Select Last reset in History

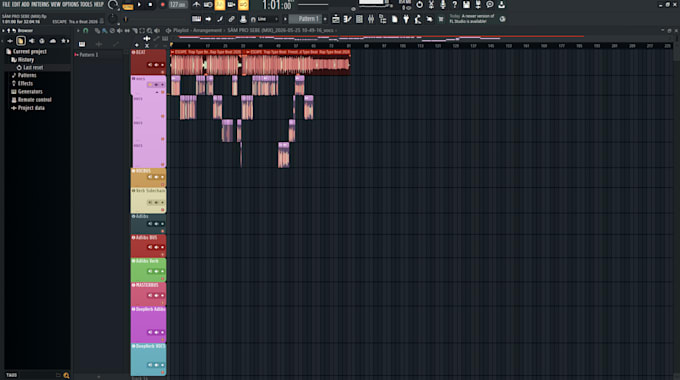tap(30, 67)
